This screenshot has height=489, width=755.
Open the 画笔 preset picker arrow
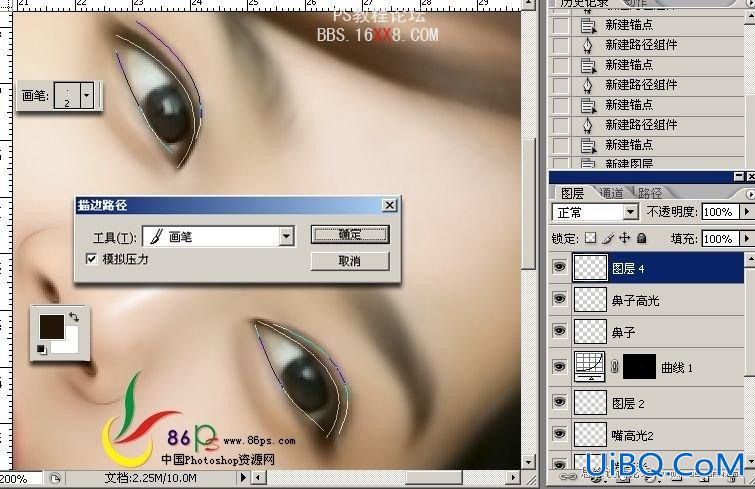(86, 95)
